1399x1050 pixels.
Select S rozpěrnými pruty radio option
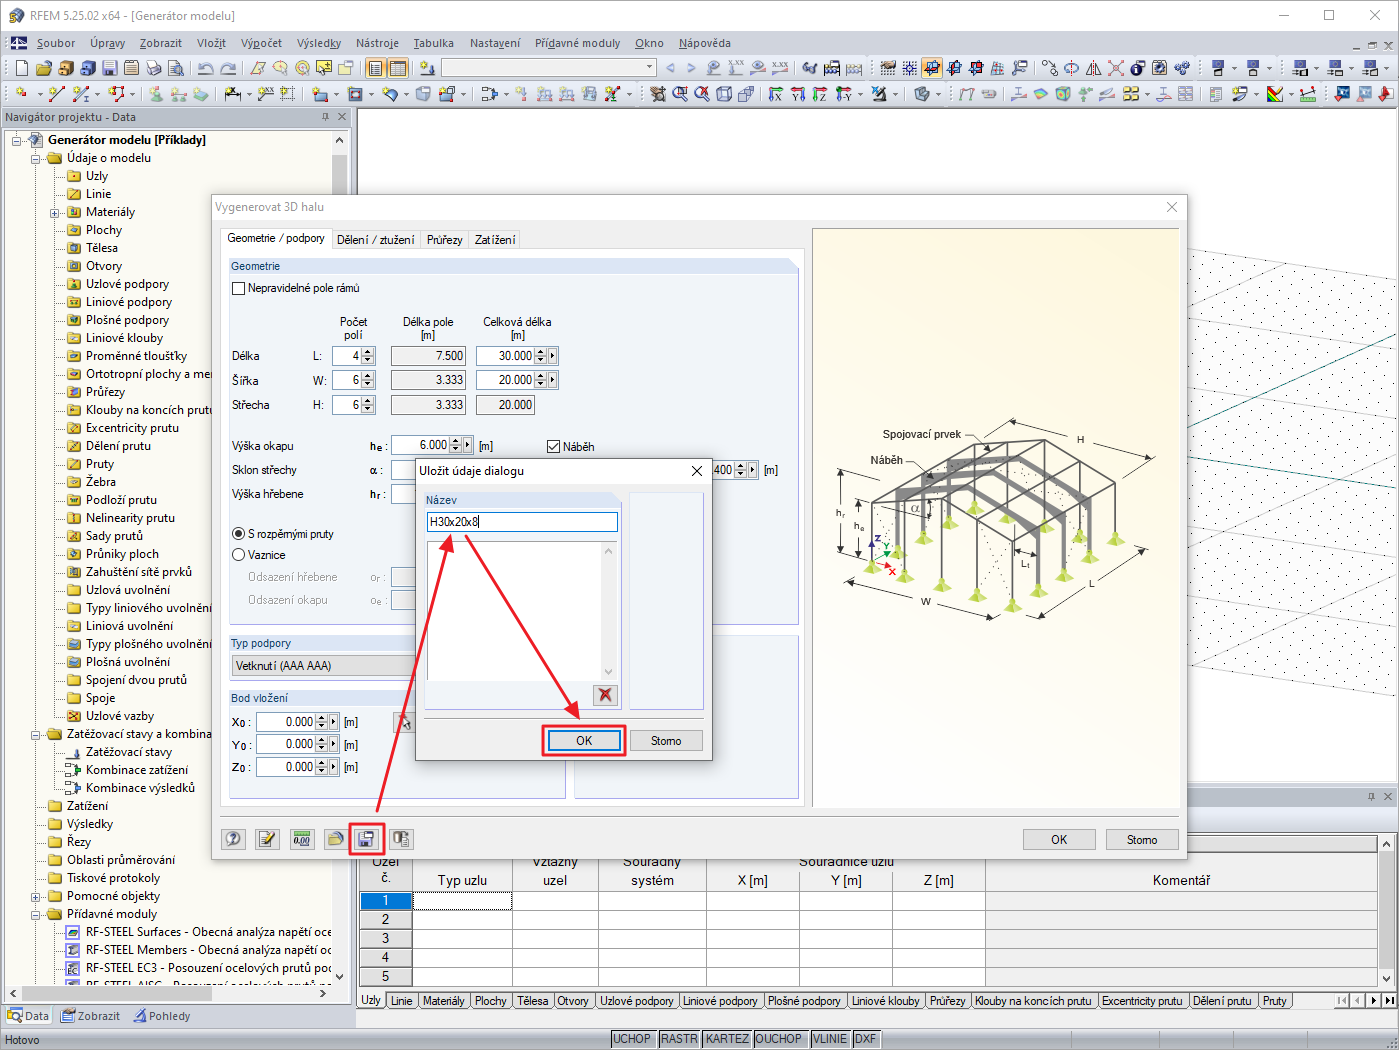coord(238,534)
